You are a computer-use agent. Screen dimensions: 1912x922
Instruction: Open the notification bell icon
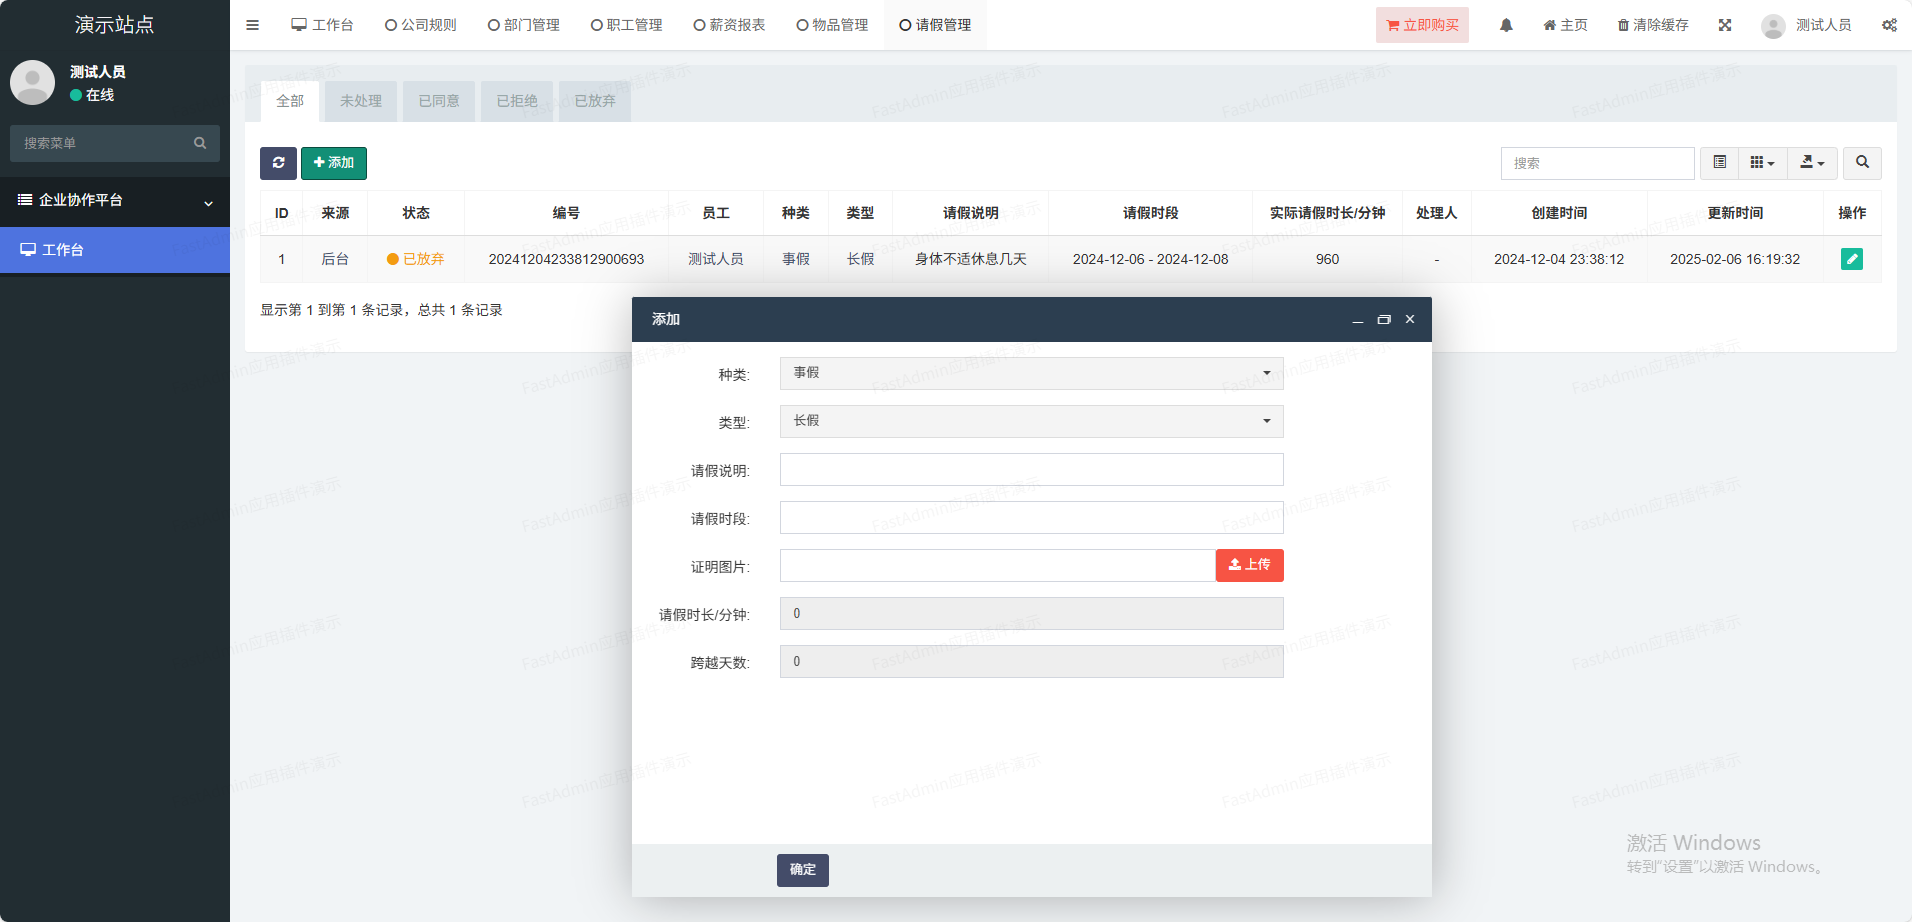point(1505,25)
